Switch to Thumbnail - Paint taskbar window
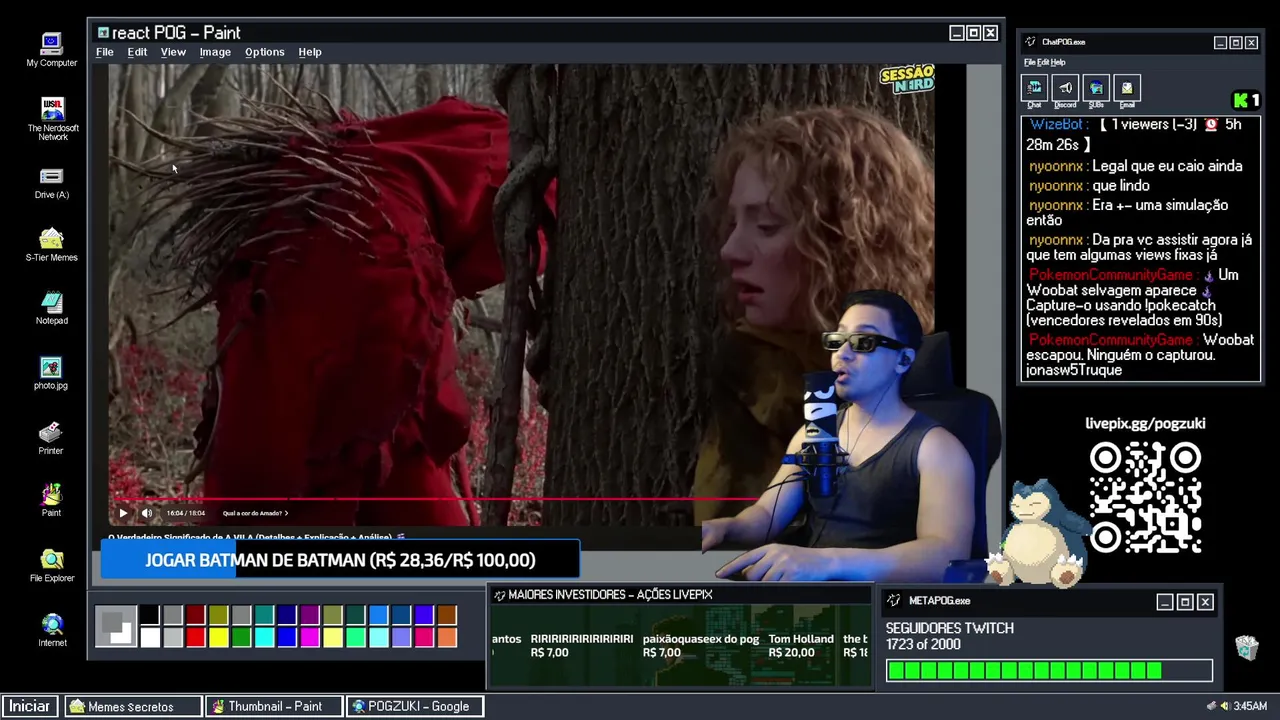Viewport: 1280px width, 720px height. pyautogui.click(x=274, y=706)
